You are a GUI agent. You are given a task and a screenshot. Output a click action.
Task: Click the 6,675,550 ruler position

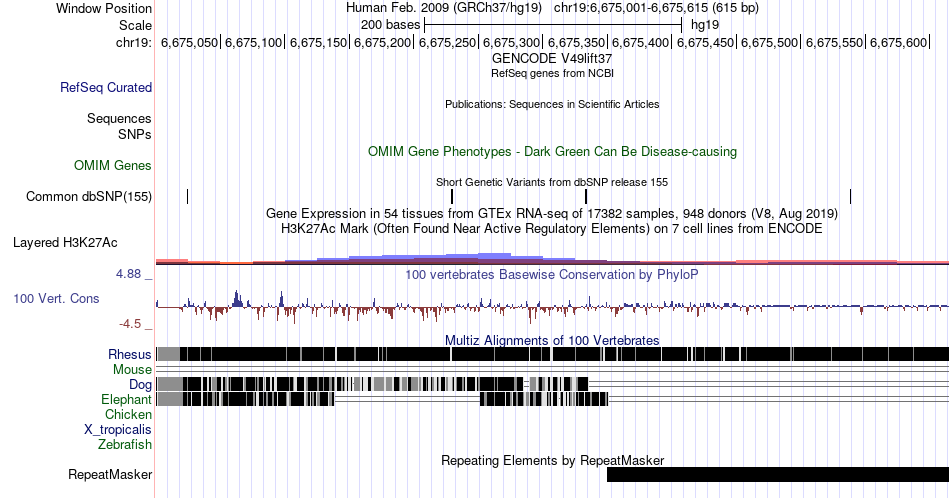tap(835, 42)
